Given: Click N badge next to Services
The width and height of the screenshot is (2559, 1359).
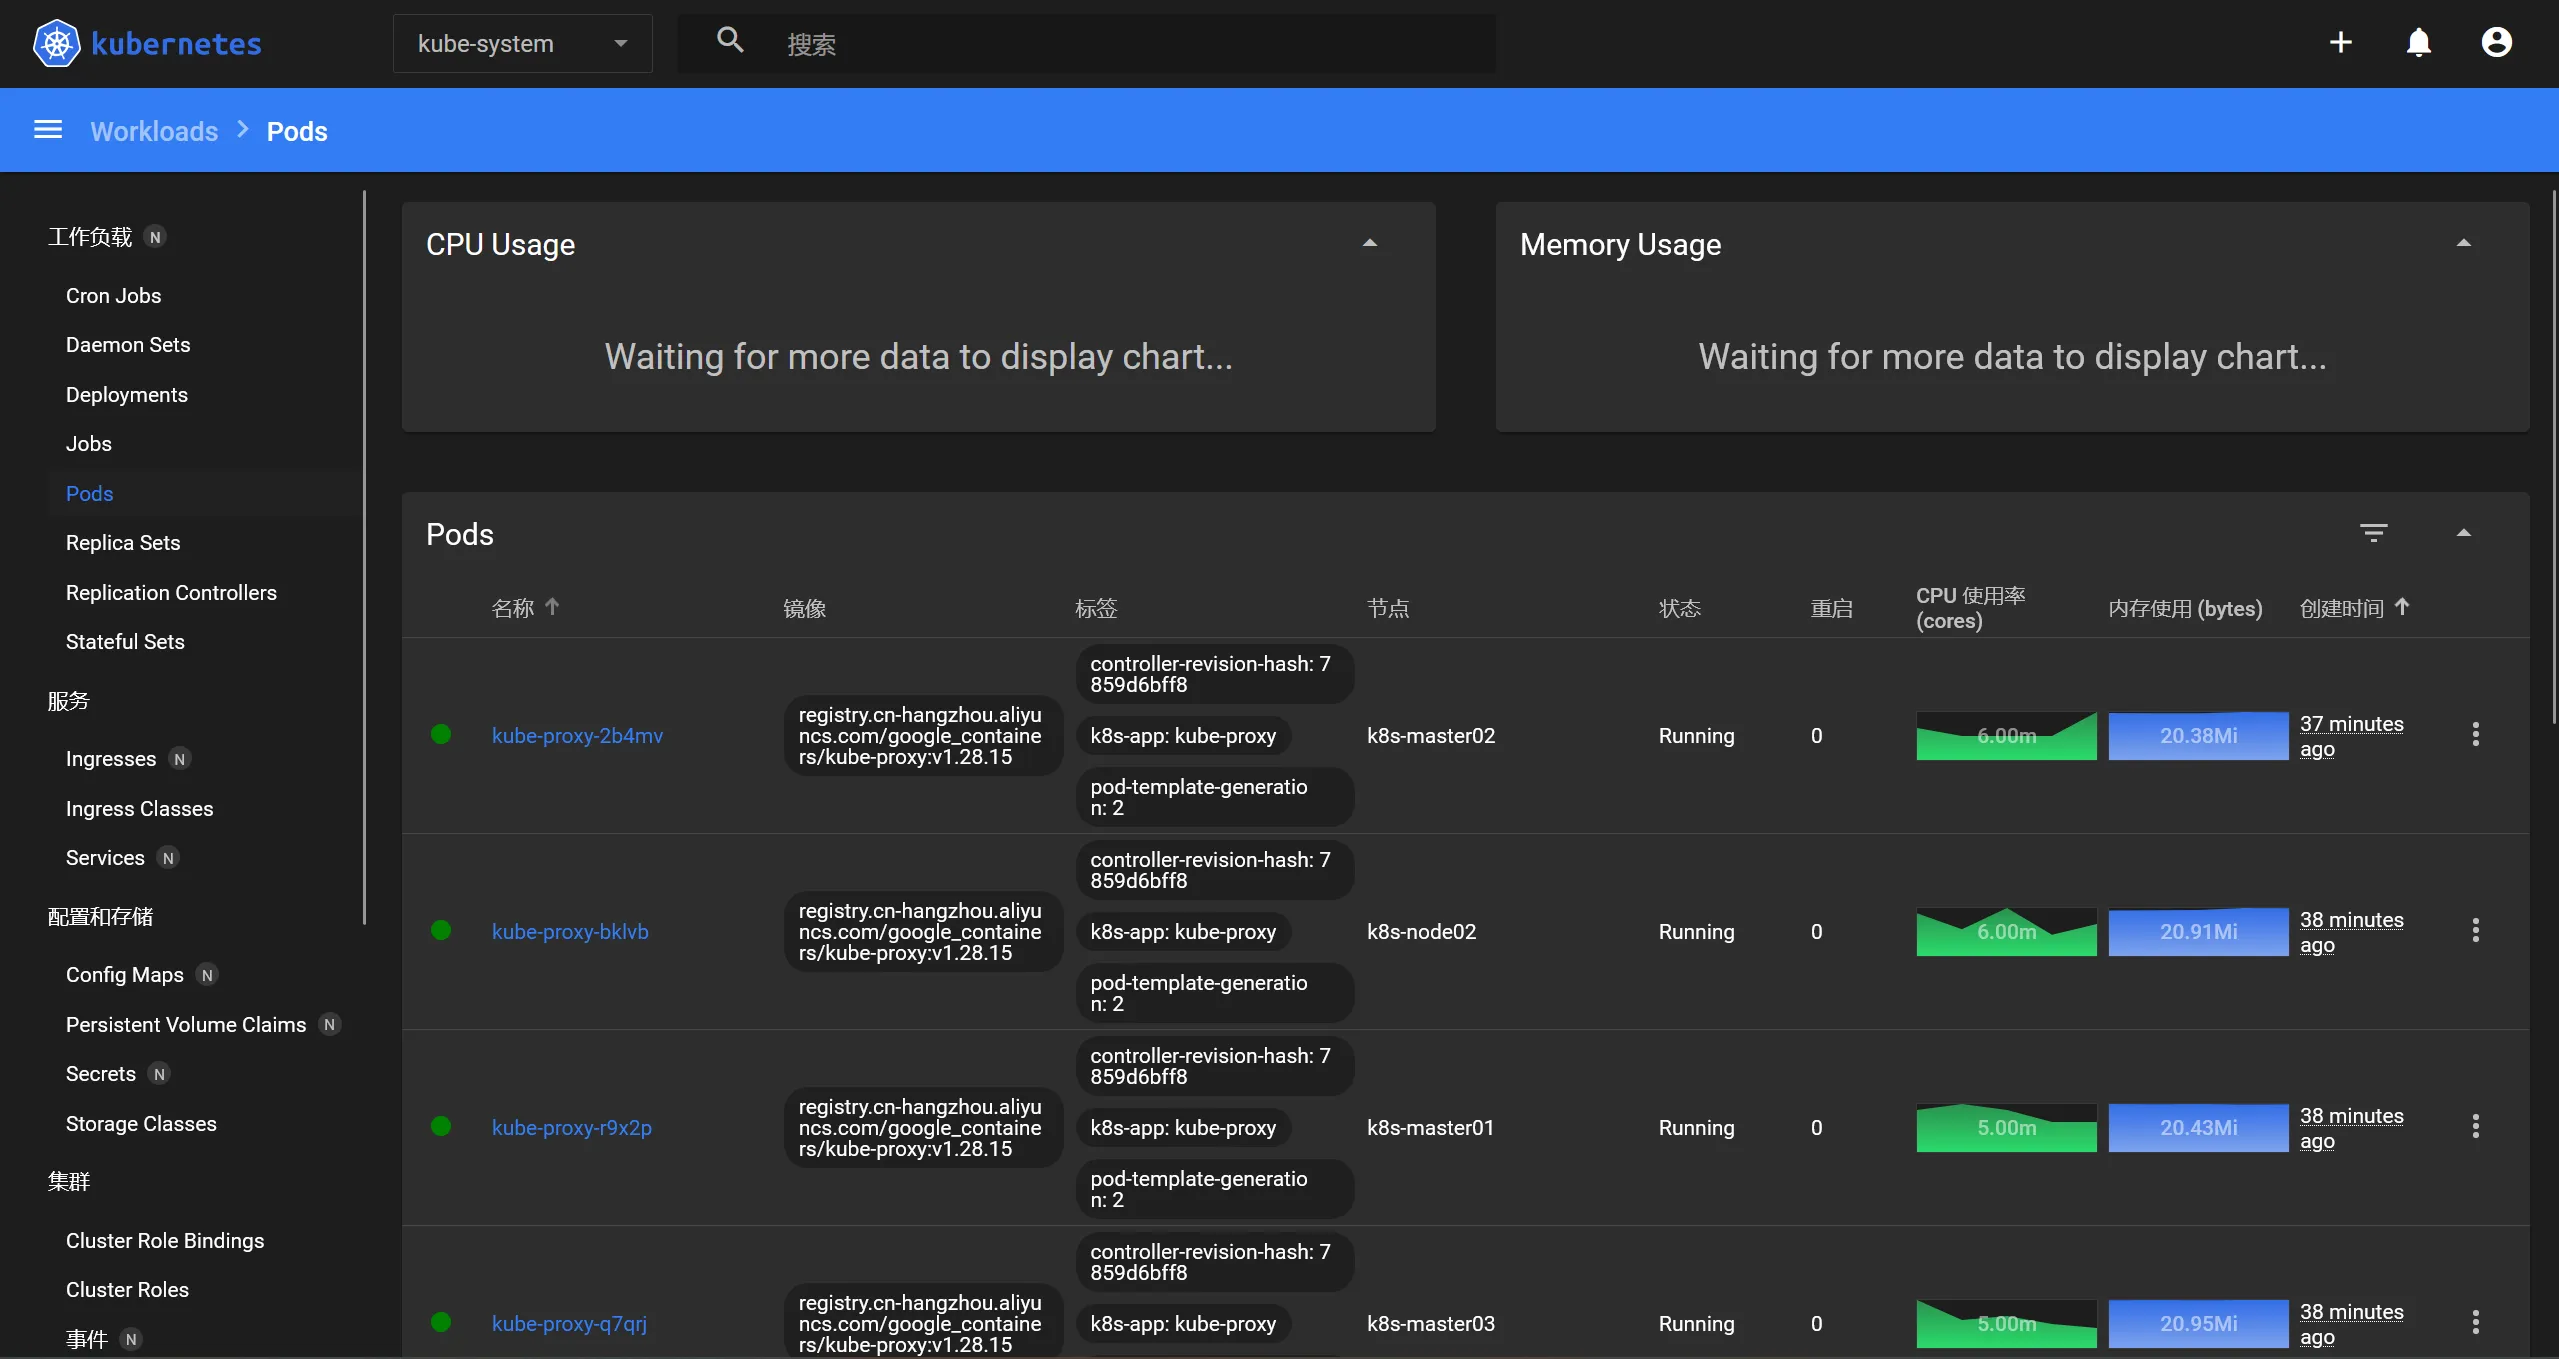Looking at the screenshot, I should pyautogui.click(x=168, y=858).
